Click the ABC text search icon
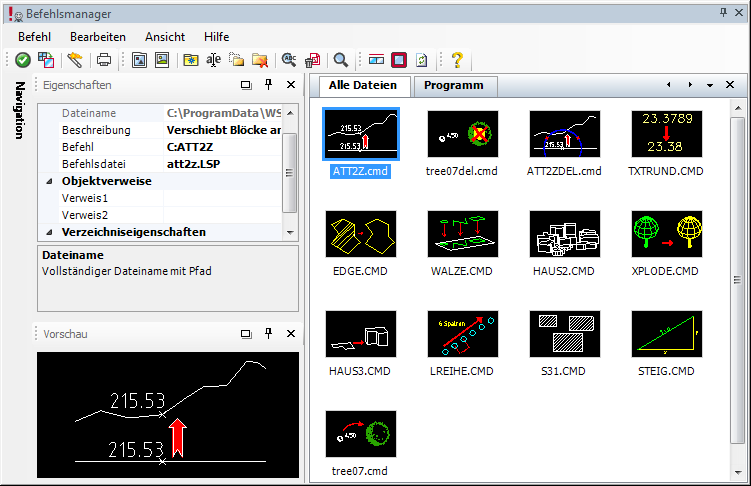The height and width of the screenshot is (486, 751). 289,60
